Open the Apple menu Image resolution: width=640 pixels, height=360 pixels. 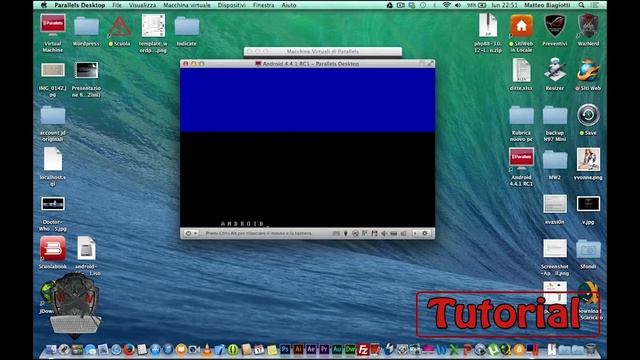pos(44,5)
